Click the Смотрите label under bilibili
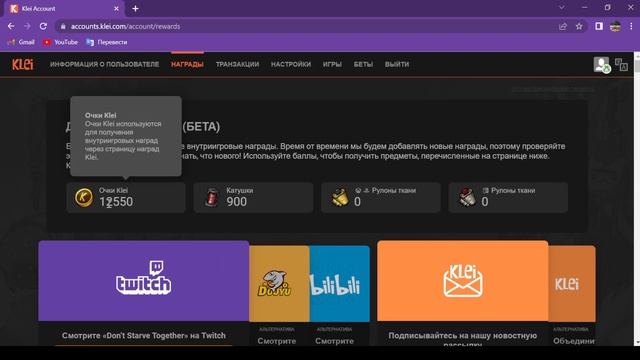 click(335, 341)
